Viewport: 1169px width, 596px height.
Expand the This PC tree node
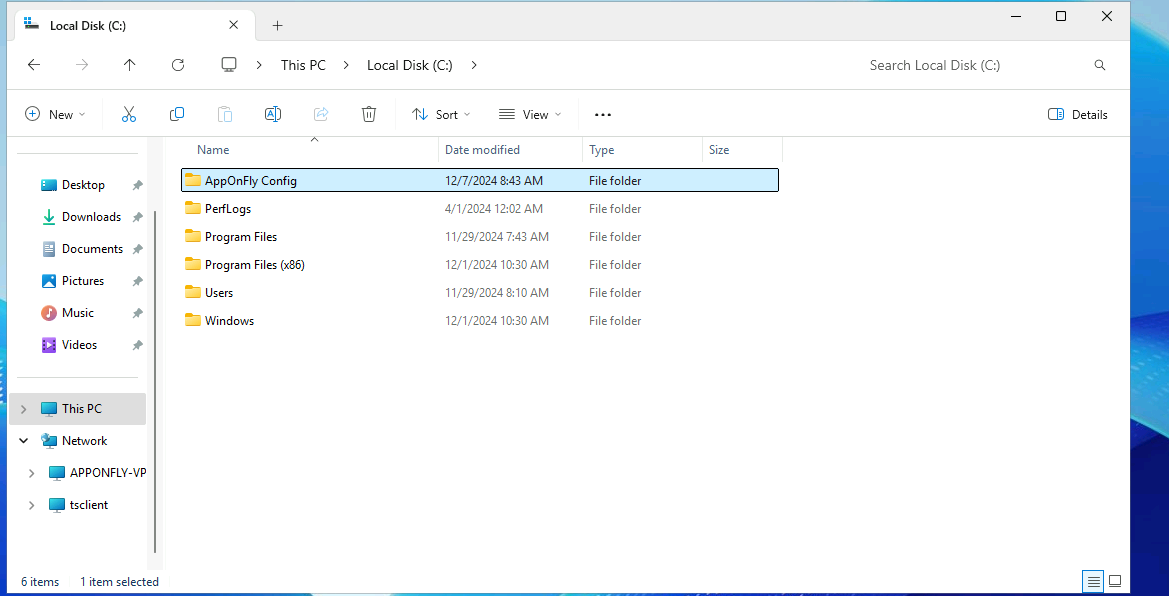tap(24, 409)
